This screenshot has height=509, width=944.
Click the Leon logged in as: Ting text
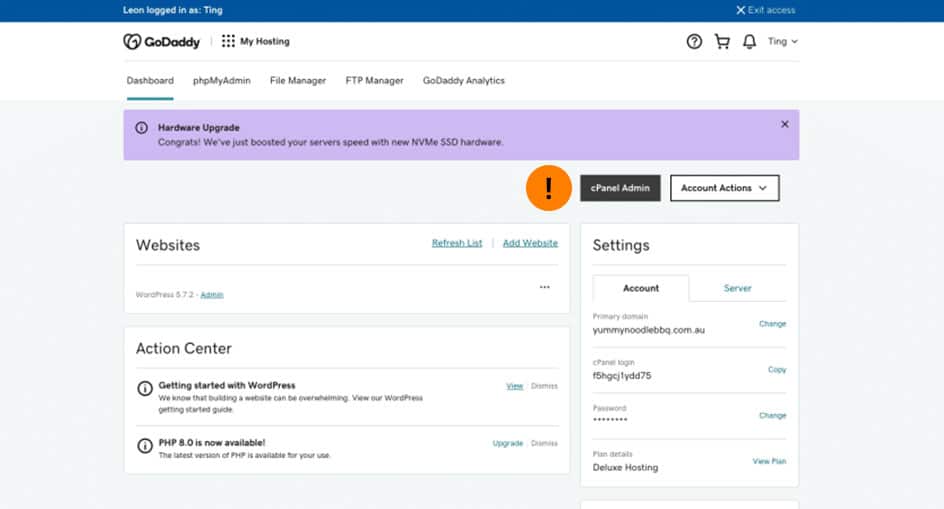click(173, 10)
